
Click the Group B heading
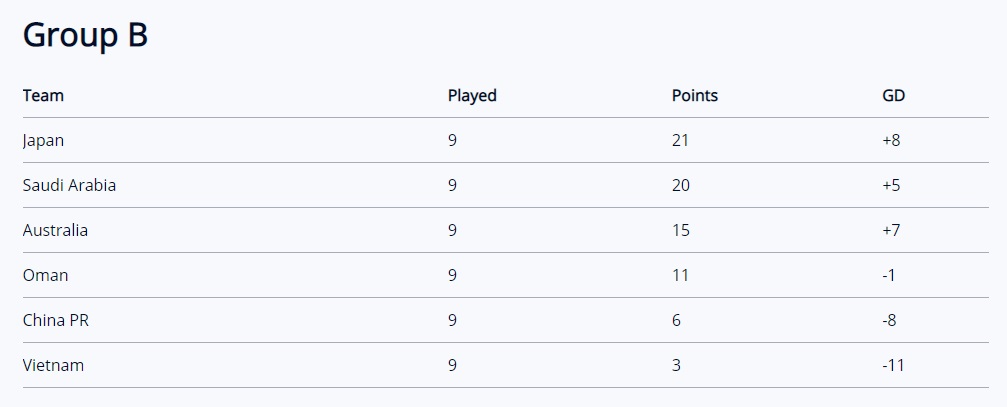(x=85, y=35)
